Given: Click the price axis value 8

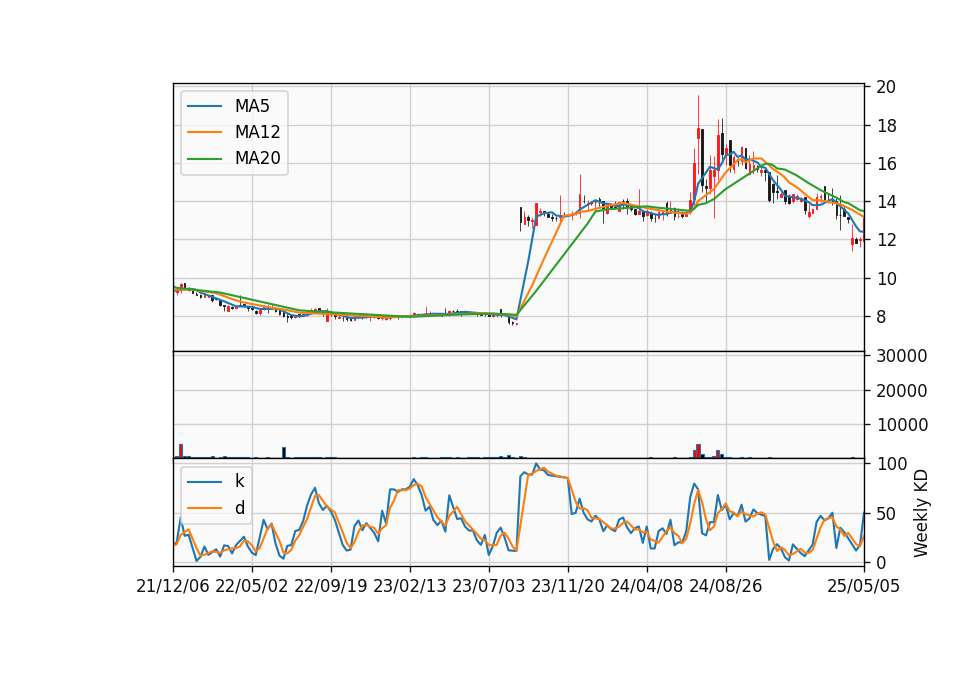Looking at the screenshot, I should pos(881,317).
